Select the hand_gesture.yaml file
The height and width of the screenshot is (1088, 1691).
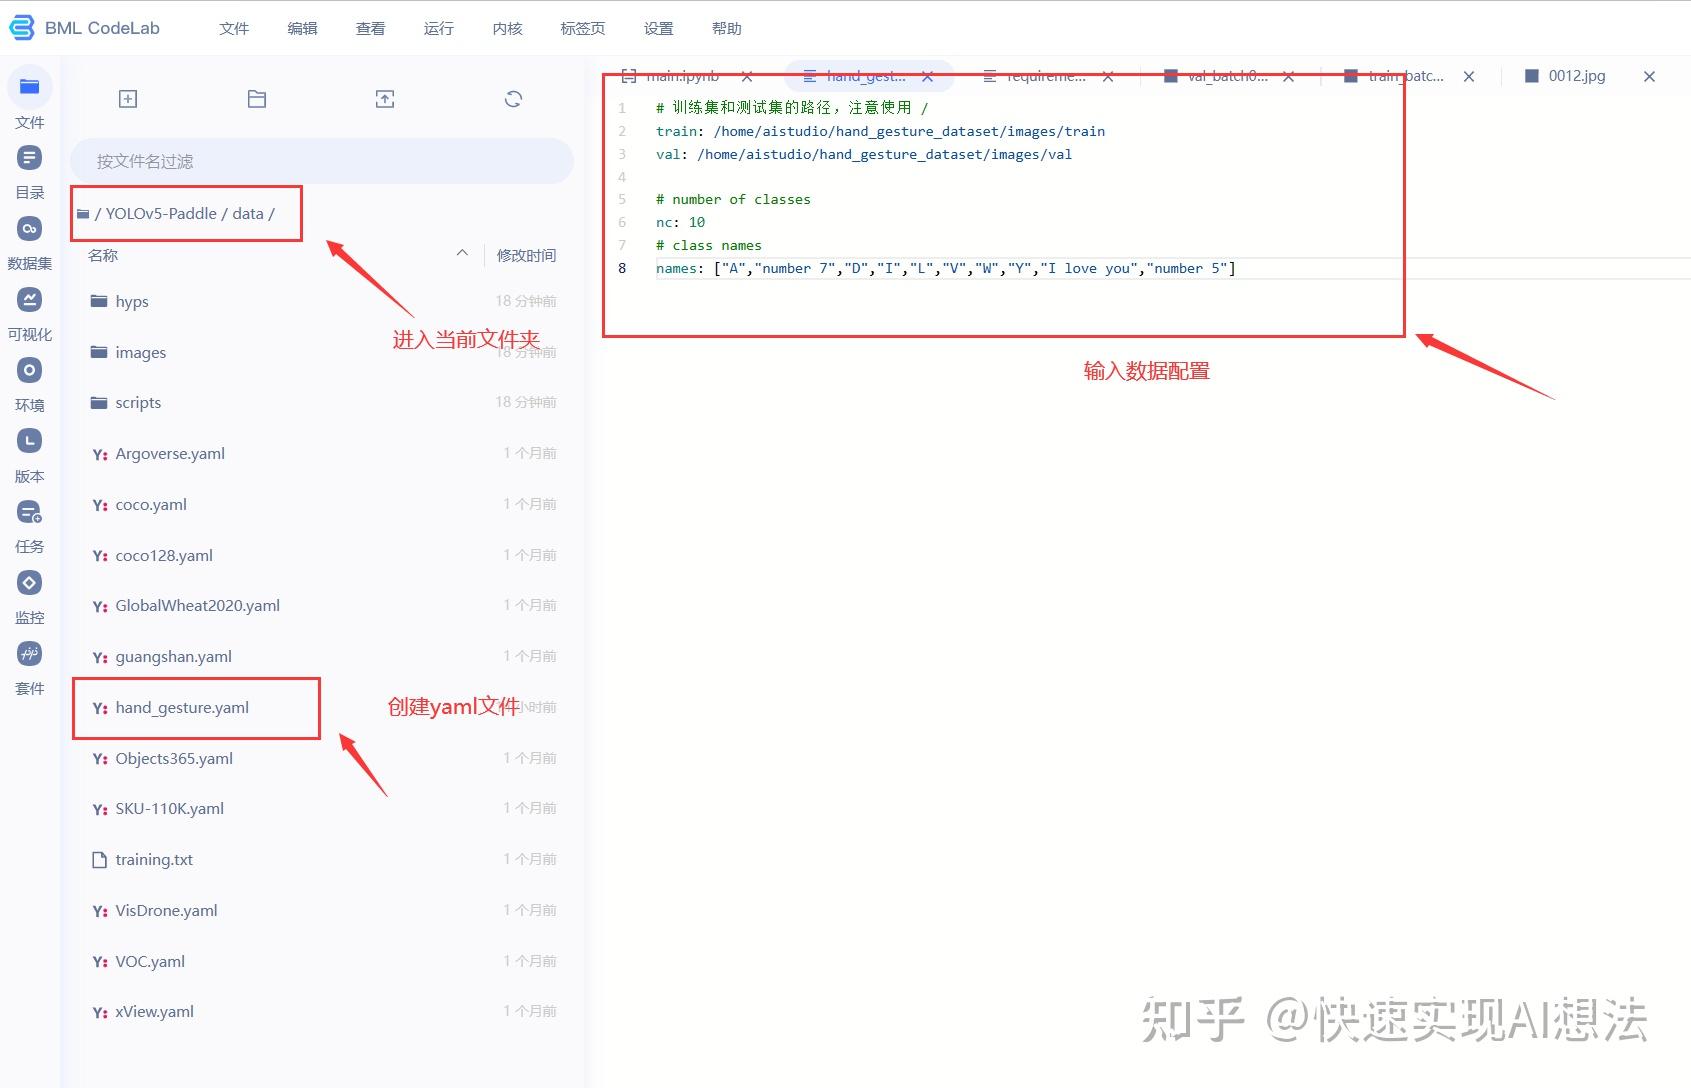tap(182, 707)
